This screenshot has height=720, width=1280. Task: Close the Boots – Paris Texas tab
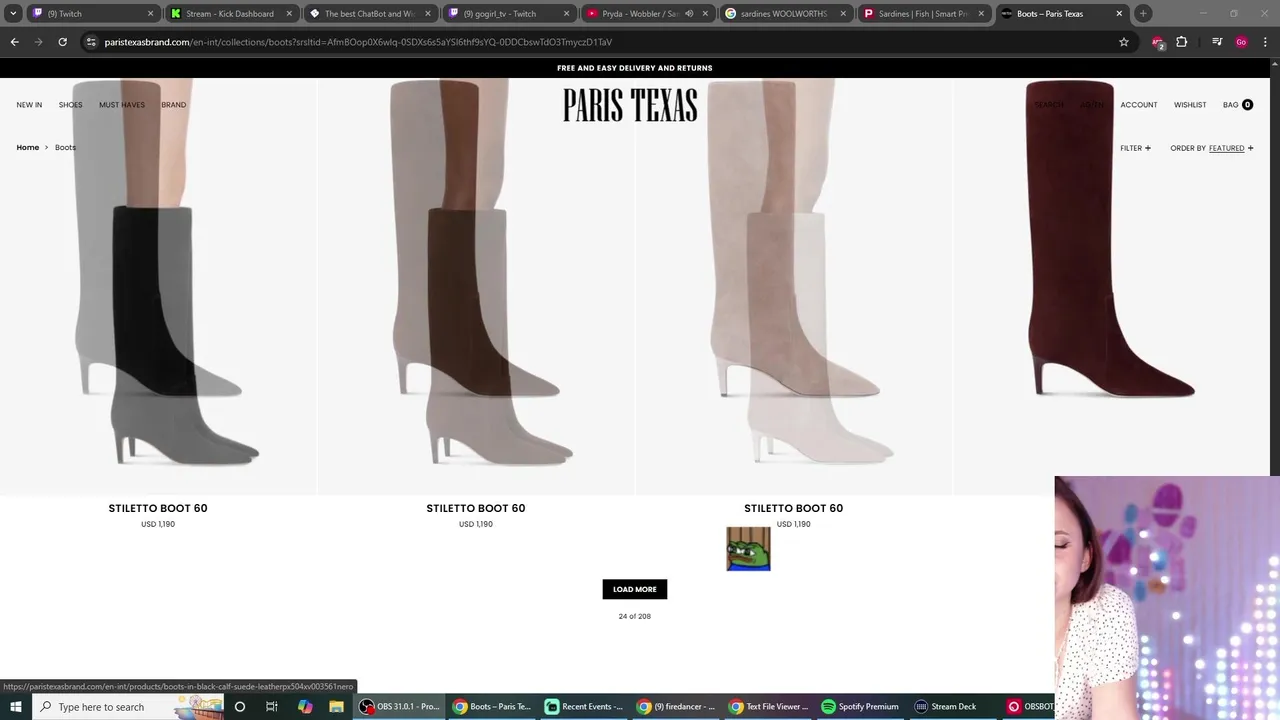click(1119, 14)
